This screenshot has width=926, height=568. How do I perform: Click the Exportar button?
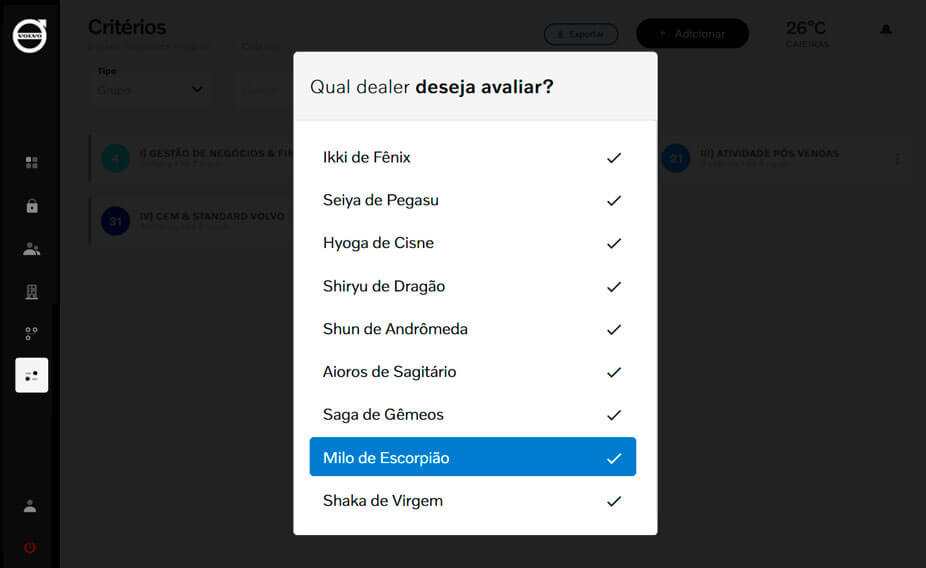tap(581, 34)
